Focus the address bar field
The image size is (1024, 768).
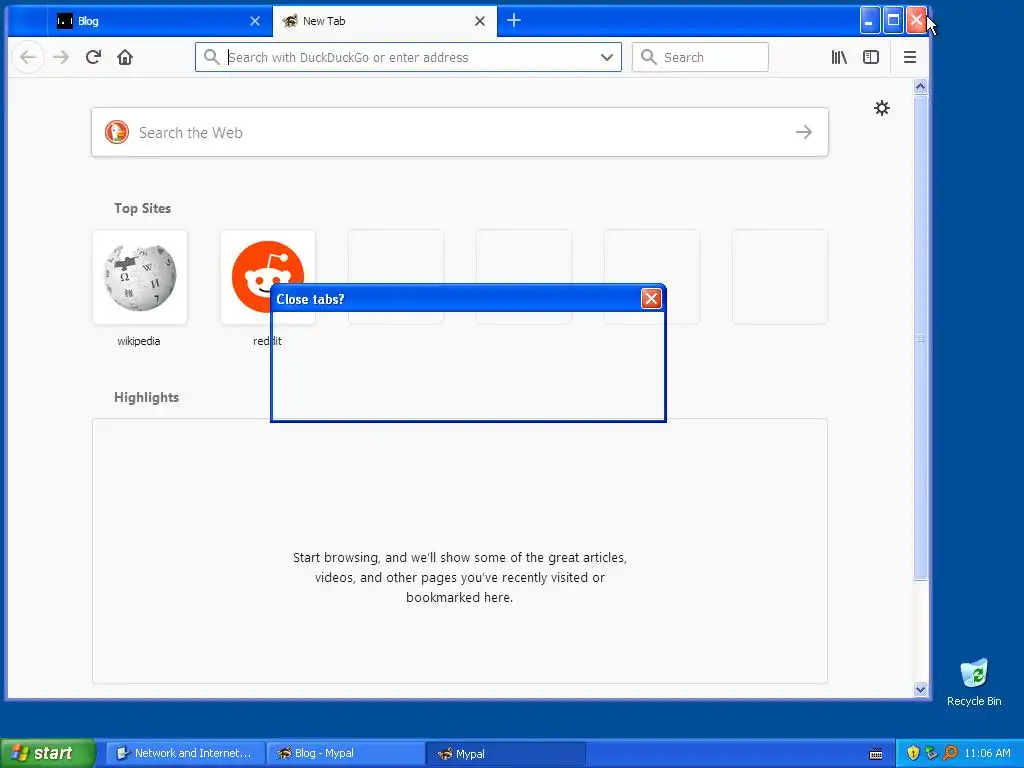[x=408, y=57]
